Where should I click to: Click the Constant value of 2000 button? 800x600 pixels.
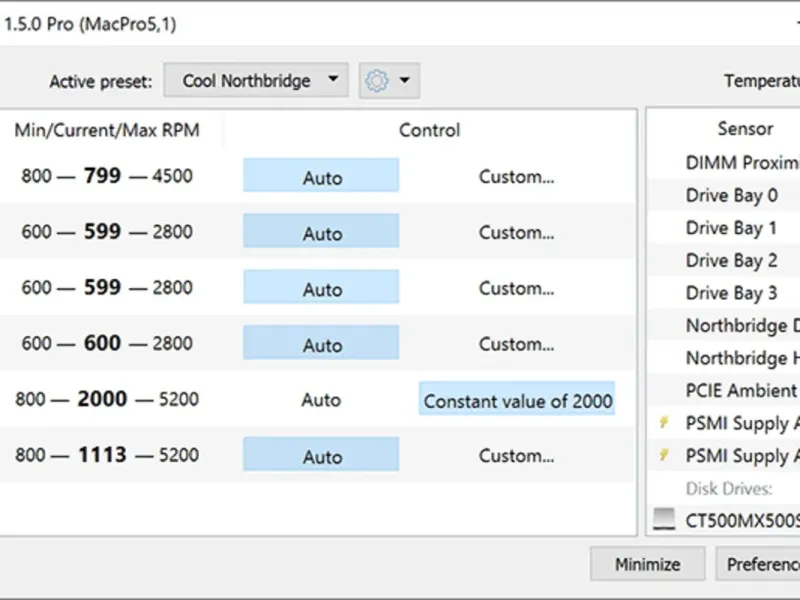[517, 401]
